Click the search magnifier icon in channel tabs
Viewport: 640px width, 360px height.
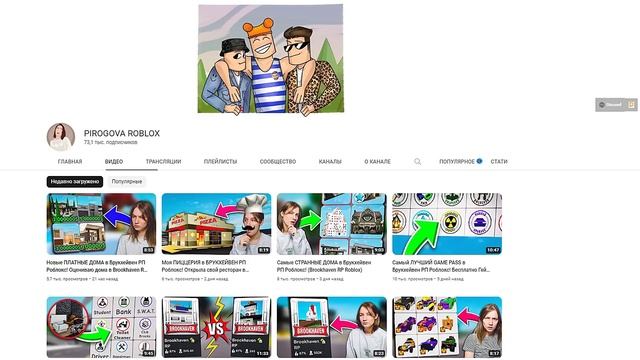click(417, 162)
